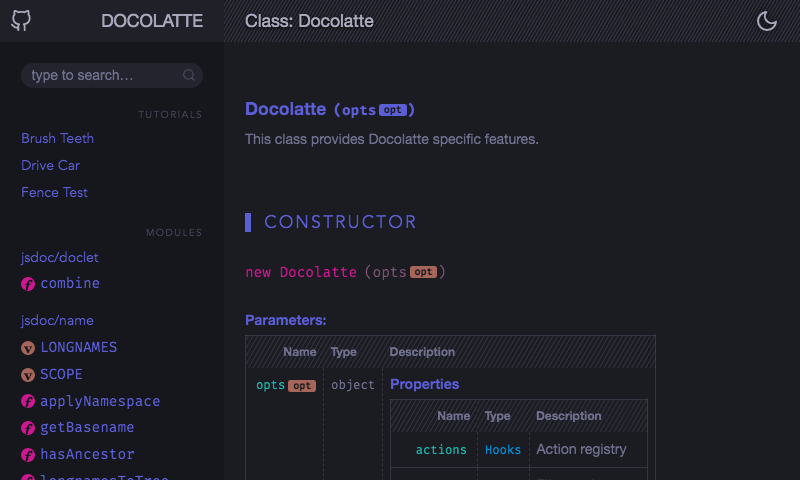This screenshot has height=480, width=800.
Task: Click function icon beside combine
Action: 28,284
